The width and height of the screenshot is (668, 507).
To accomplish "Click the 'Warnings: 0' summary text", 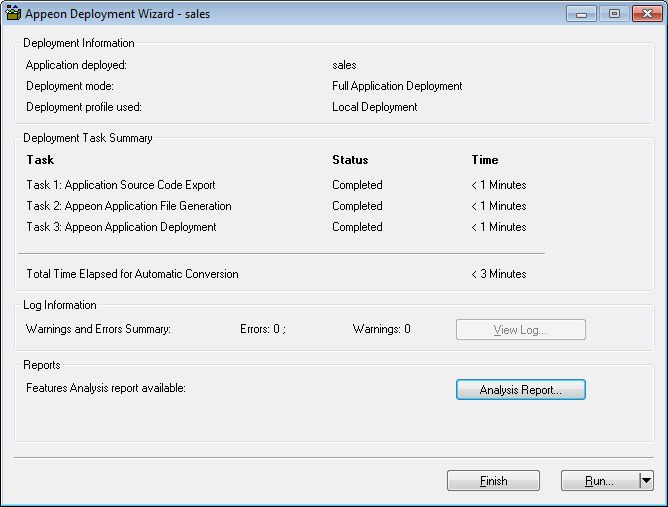I will pos(382,329).
